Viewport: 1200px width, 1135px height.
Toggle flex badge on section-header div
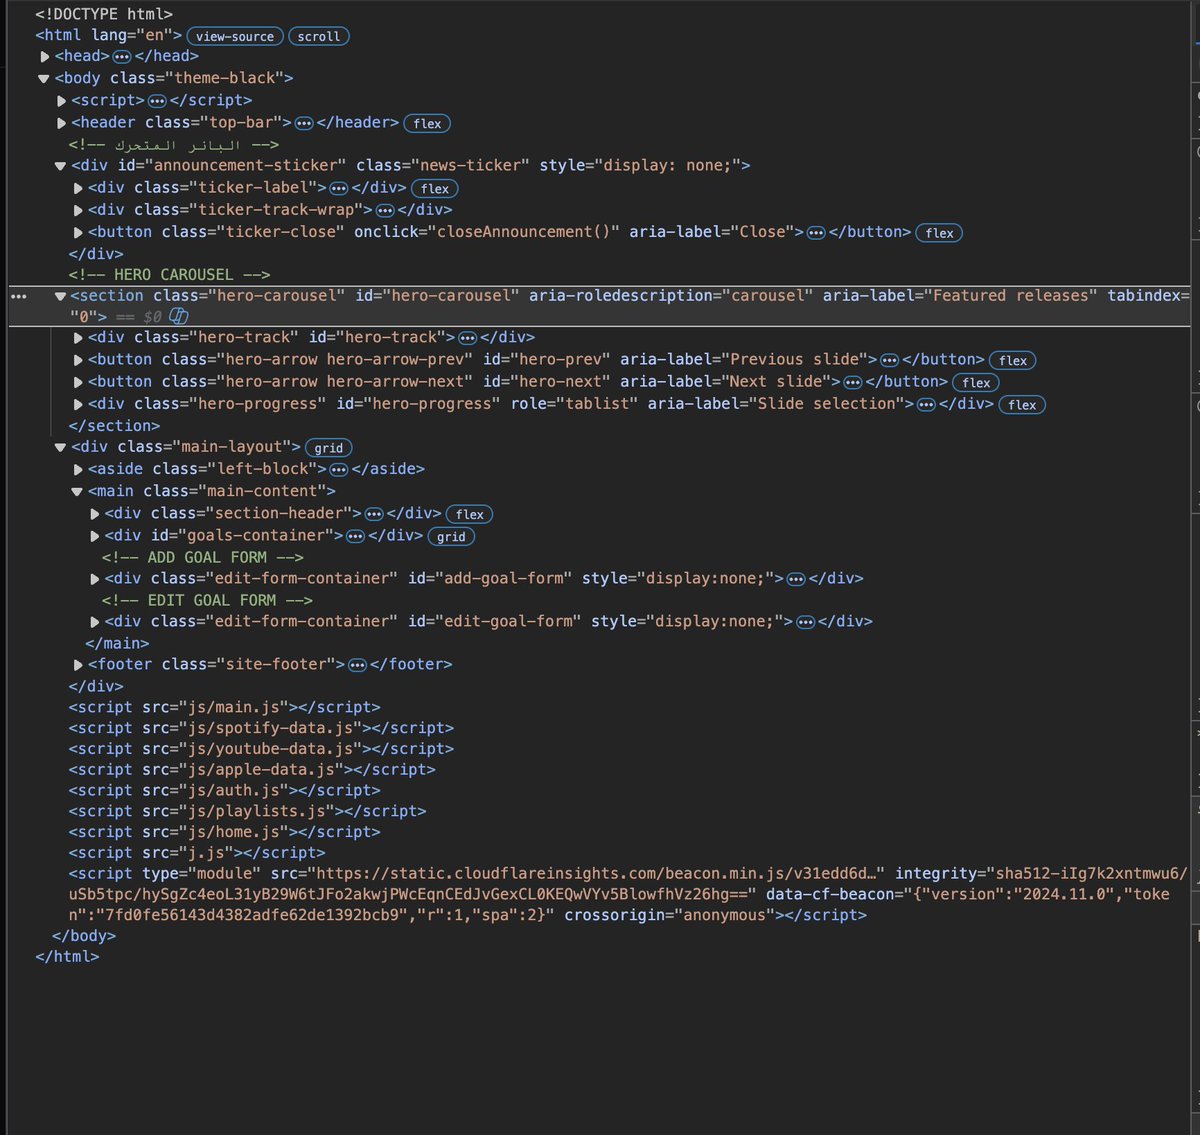point(470,514)
